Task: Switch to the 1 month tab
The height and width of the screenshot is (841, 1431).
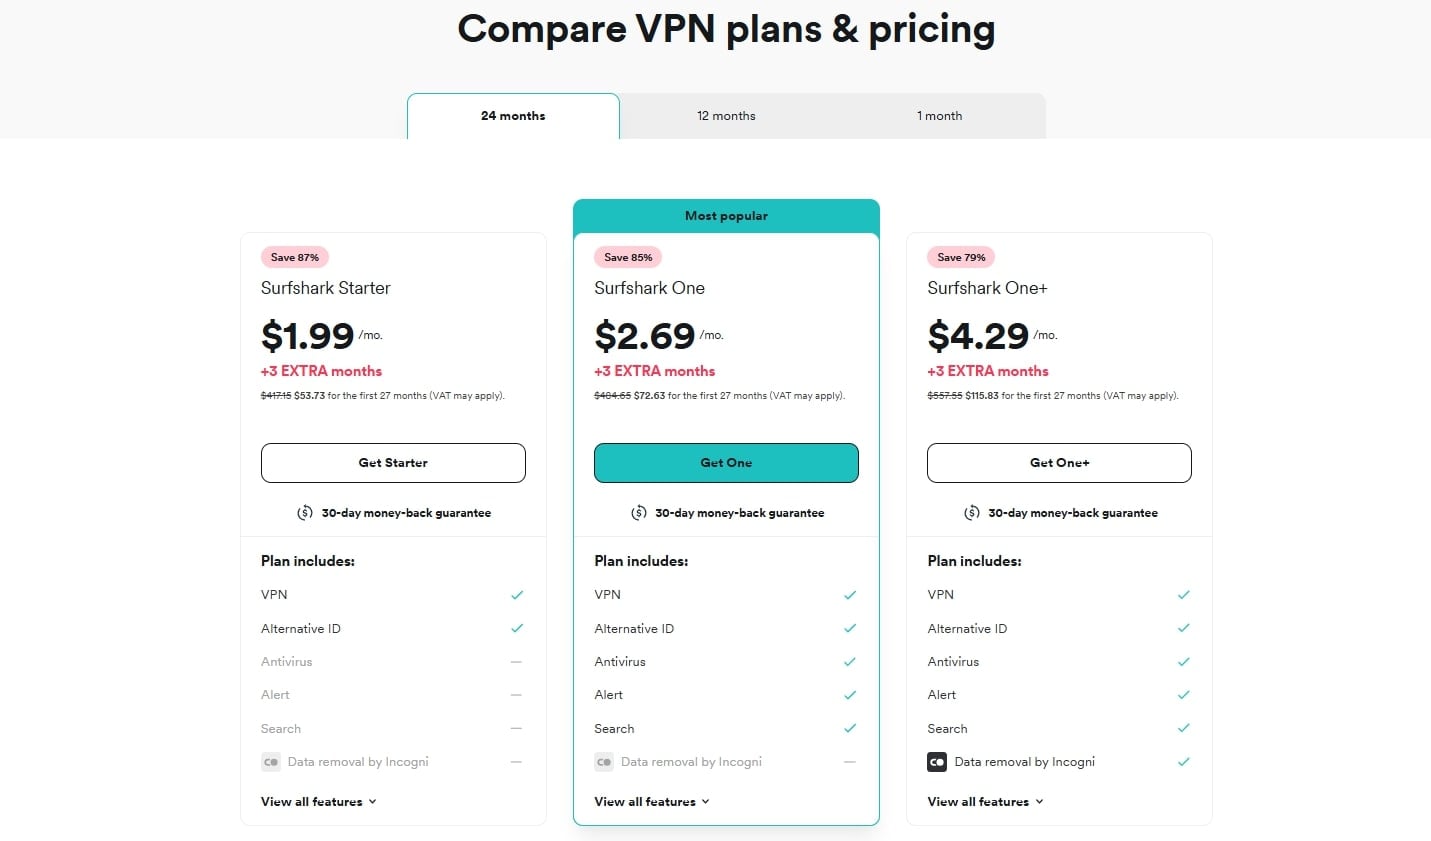Action: (x=939, y=116)
